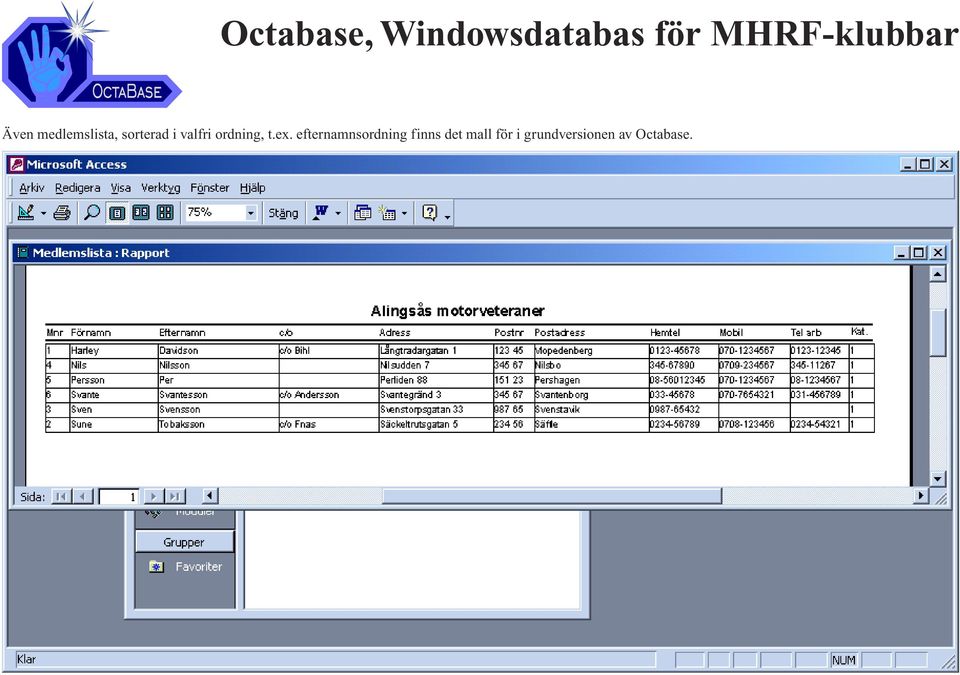Switch to multiple-pages preview
This screenshot has height=675, width=960.
pyautogui.click(x=165, y=213)
